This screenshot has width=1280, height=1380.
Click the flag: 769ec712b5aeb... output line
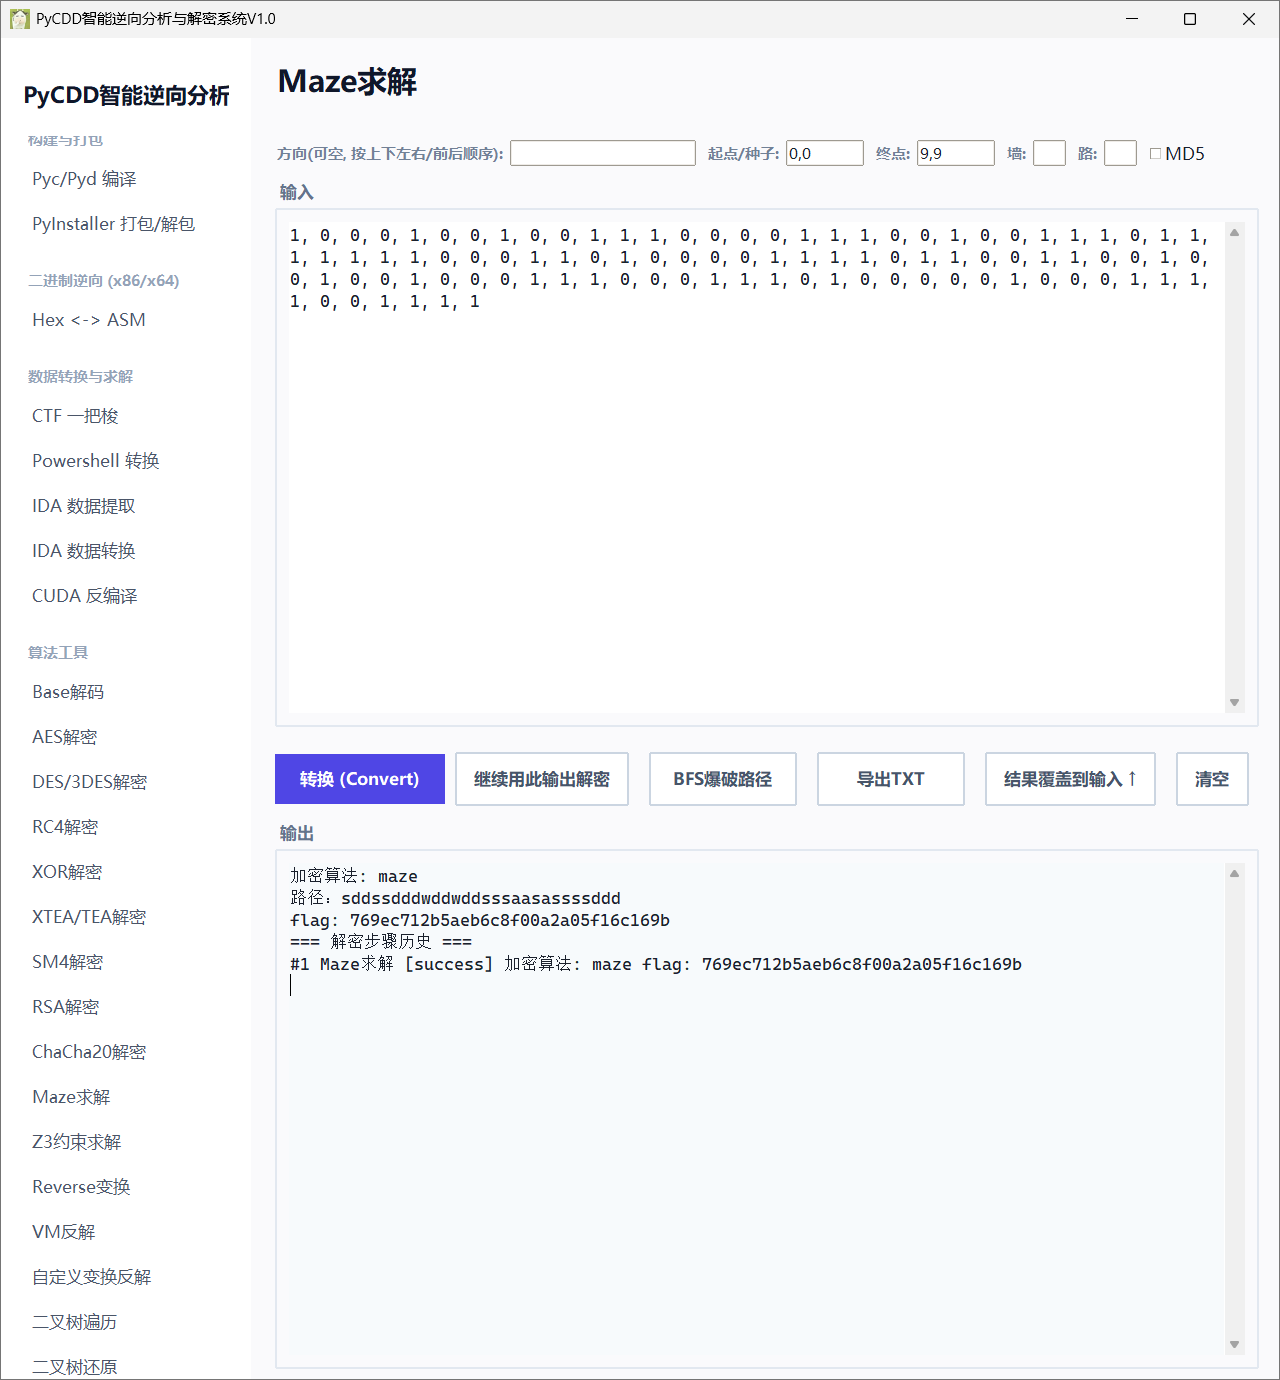[x=480, y=920]
